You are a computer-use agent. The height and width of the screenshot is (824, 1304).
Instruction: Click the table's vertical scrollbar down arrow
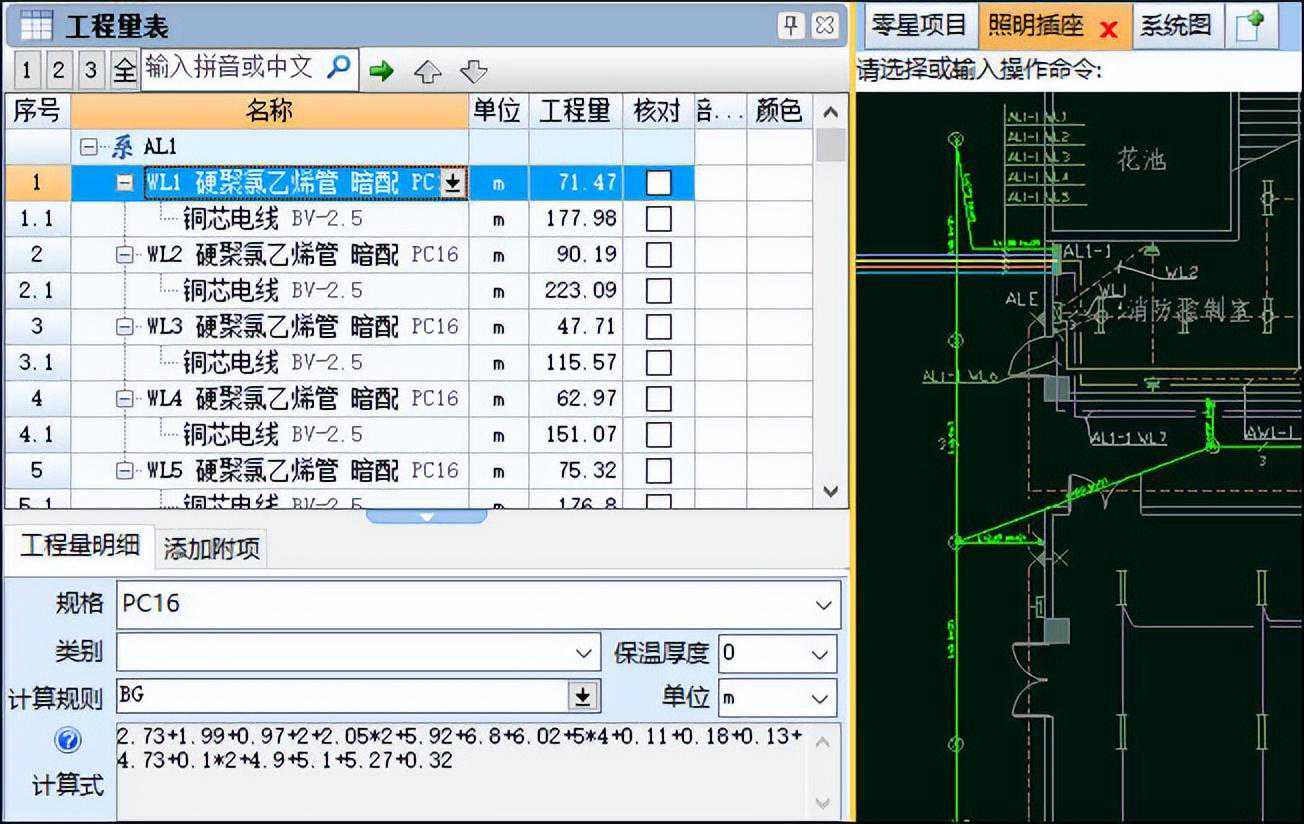coord(830,490)
